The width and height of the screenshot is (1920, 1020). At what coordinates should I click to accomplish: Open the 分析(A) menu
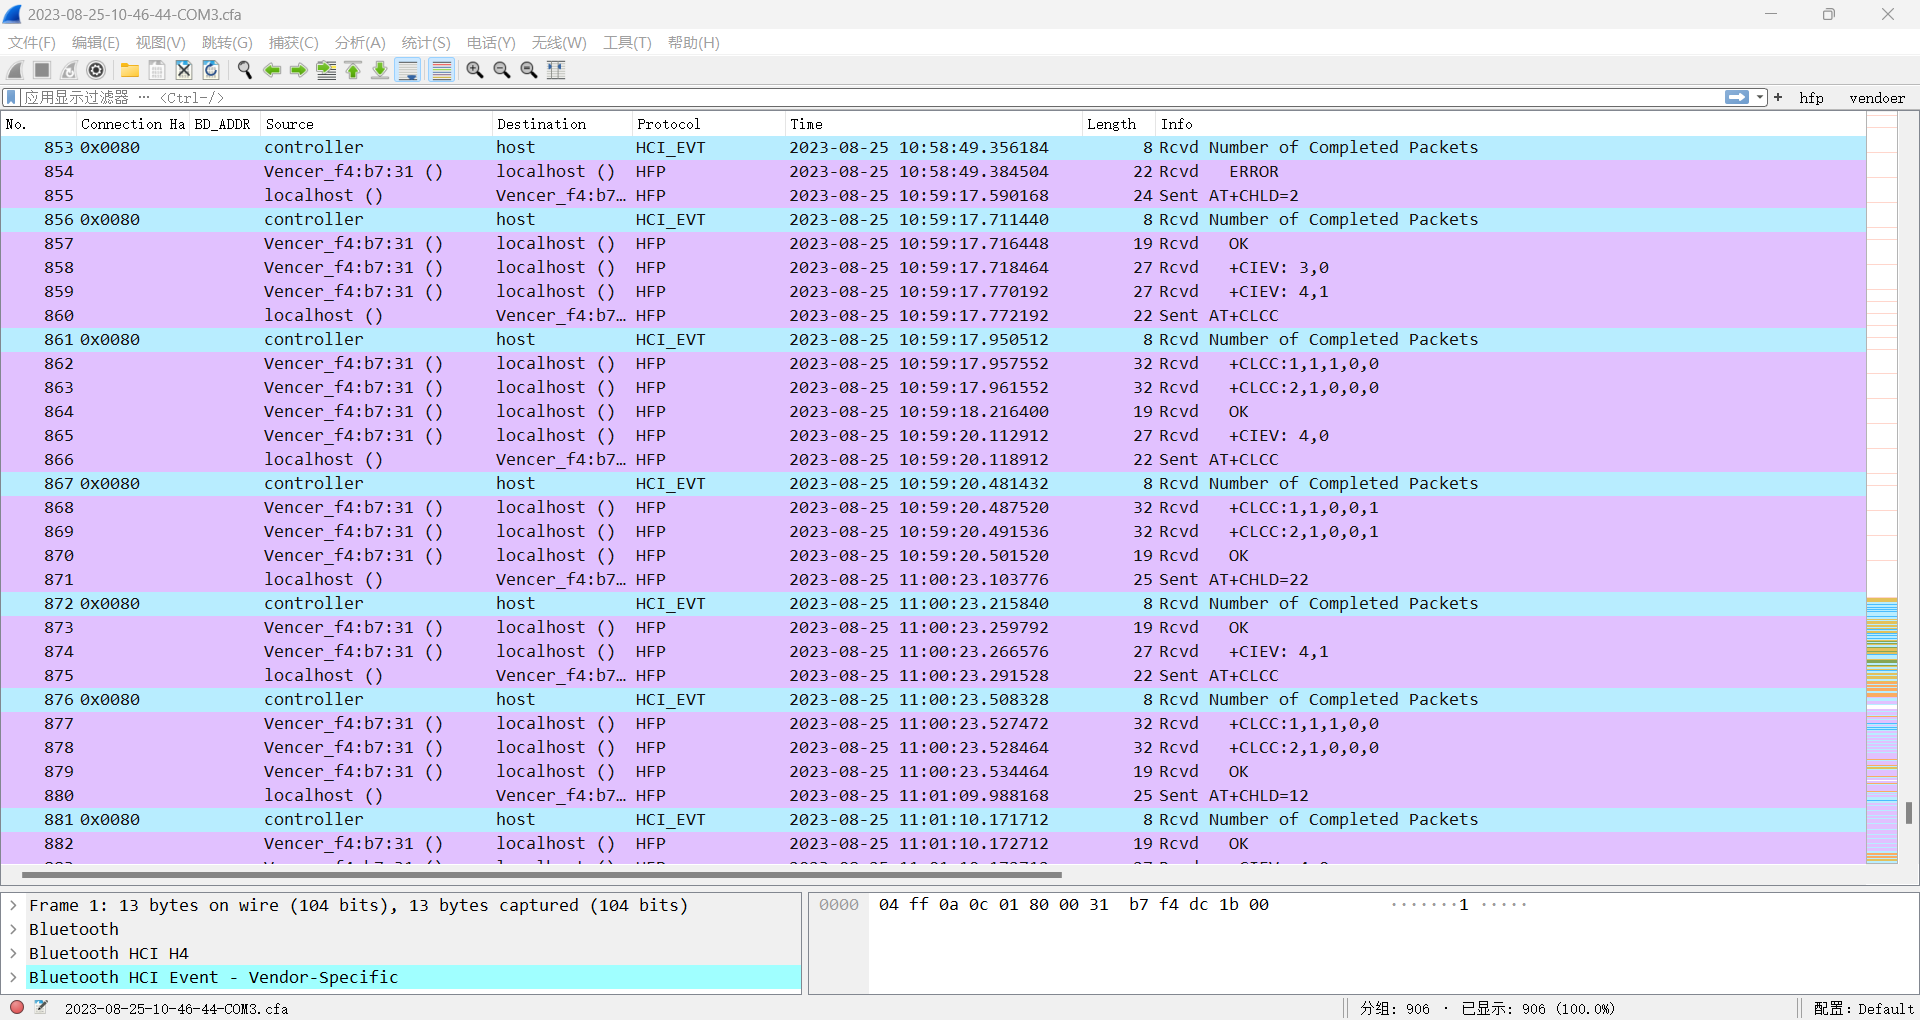click(360, 43)
